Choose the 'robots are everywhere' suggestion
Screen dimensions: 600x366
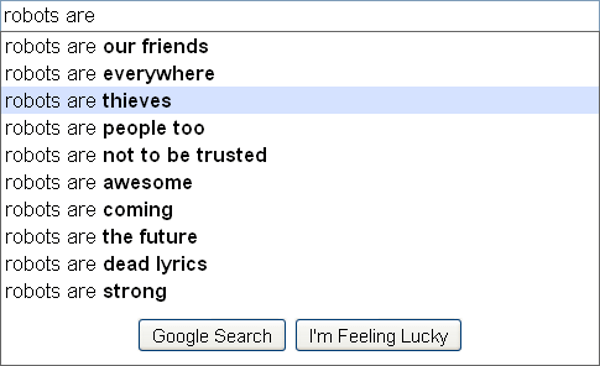click(300, 74)
